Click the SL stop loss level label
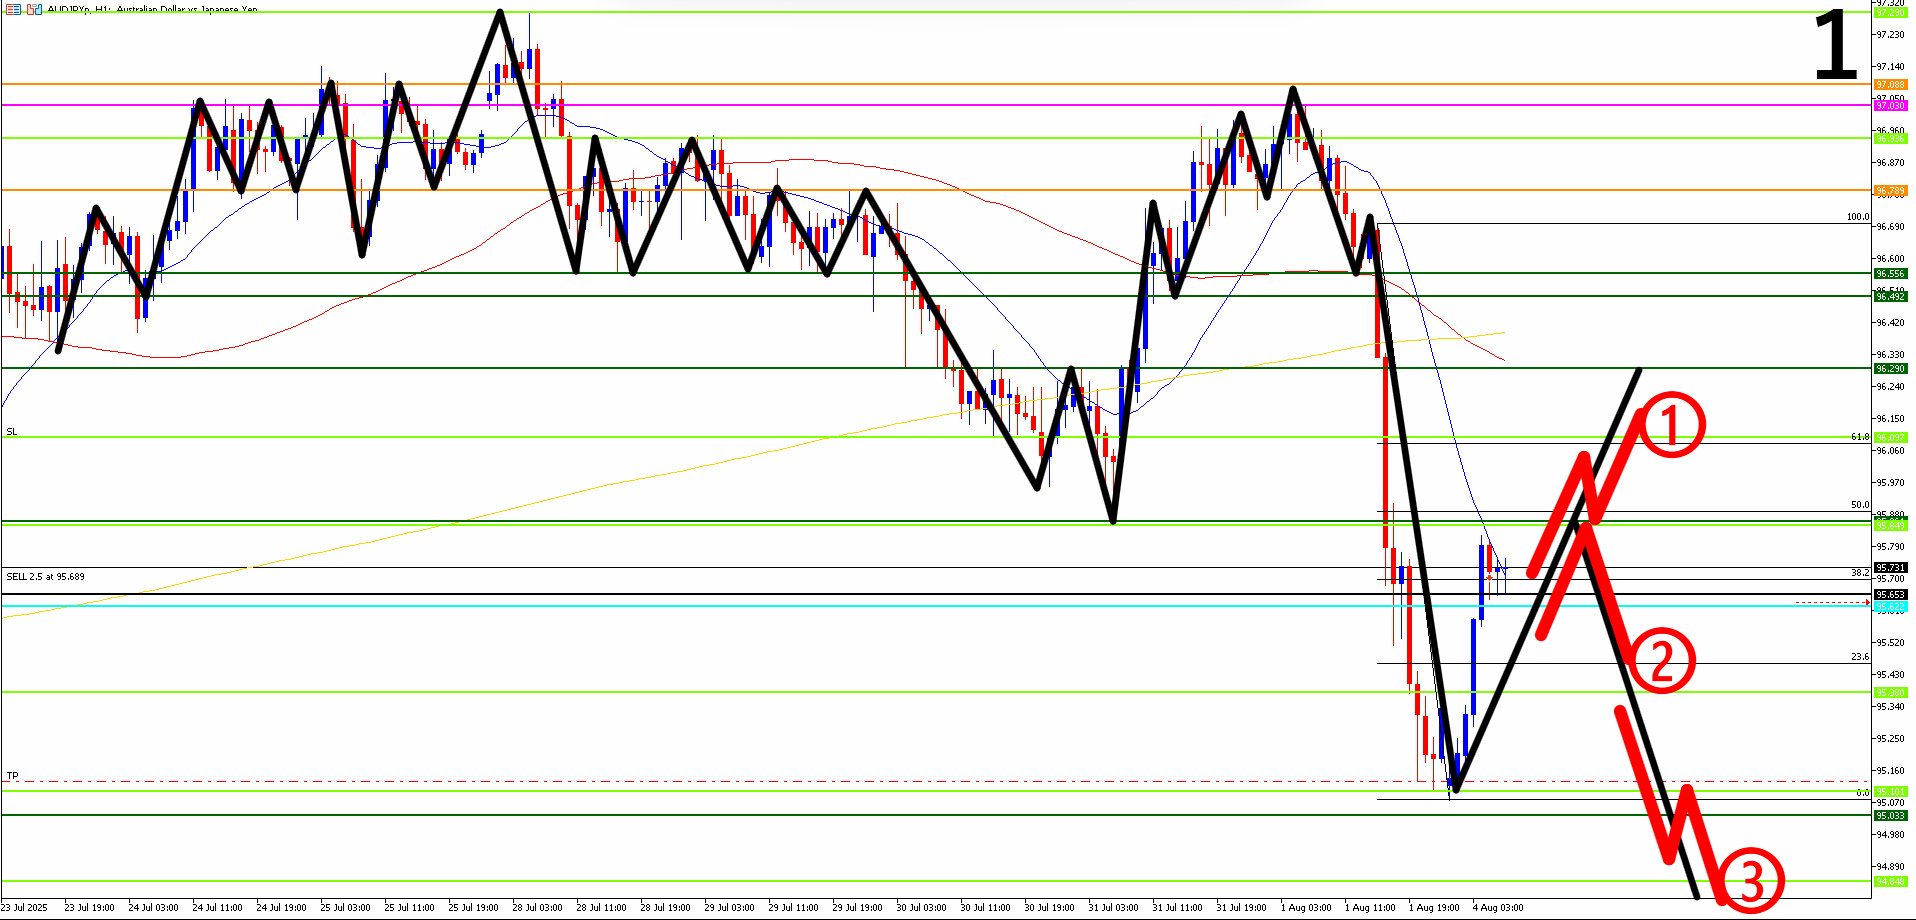 click(x=12, y=432)
